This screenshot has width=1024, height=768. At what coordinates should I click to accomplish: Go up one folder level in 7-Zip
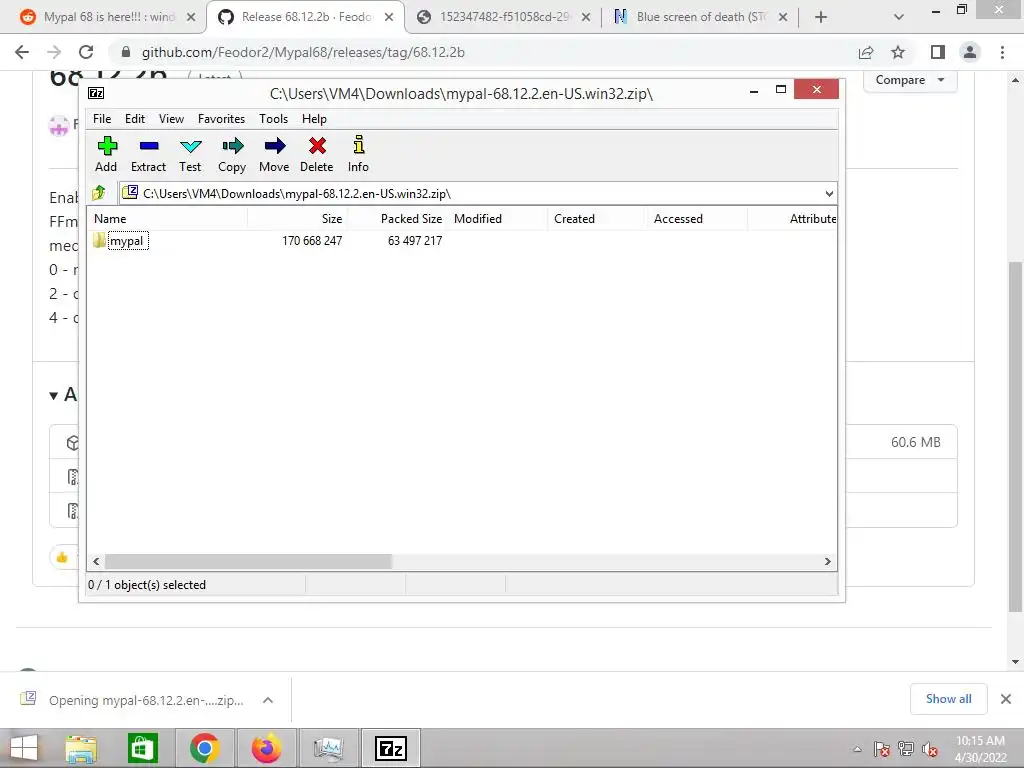99,193
